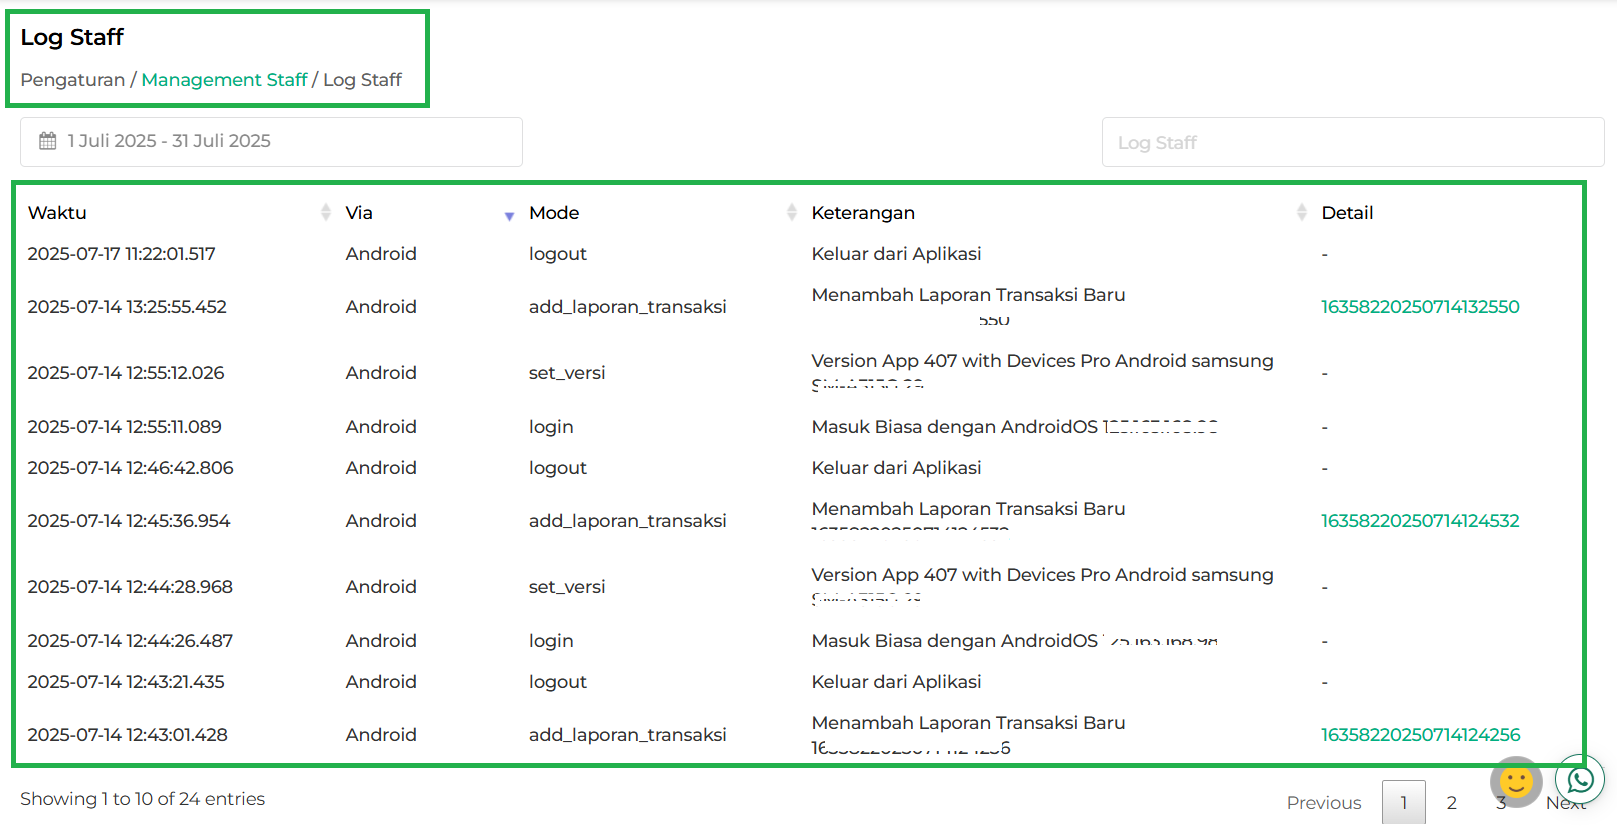Open detail link 16358220250714124256
This screenshot has height=827, width=1617.
click(x=1420, y=735)
